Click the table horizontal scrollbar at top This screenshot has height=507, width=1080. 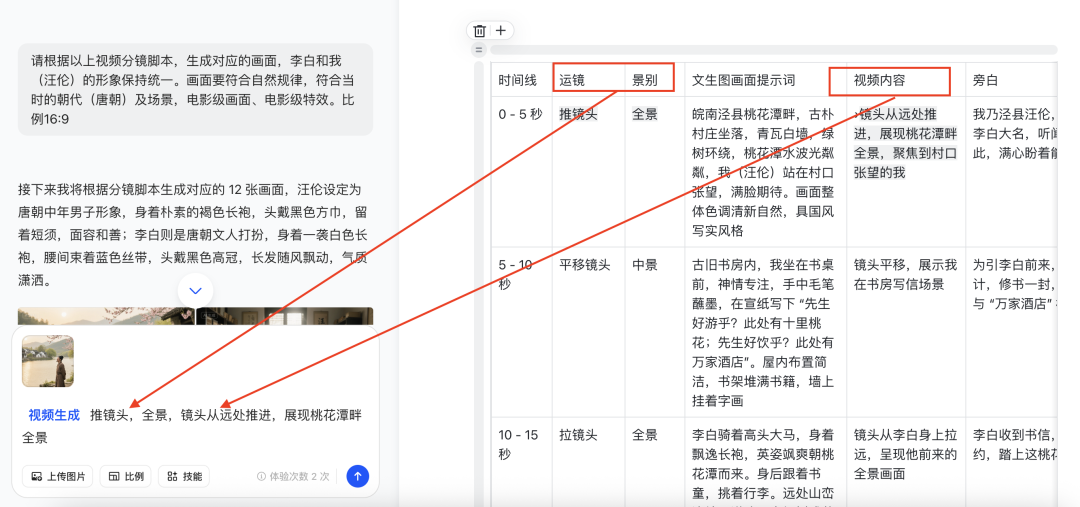tap(773, 50)
